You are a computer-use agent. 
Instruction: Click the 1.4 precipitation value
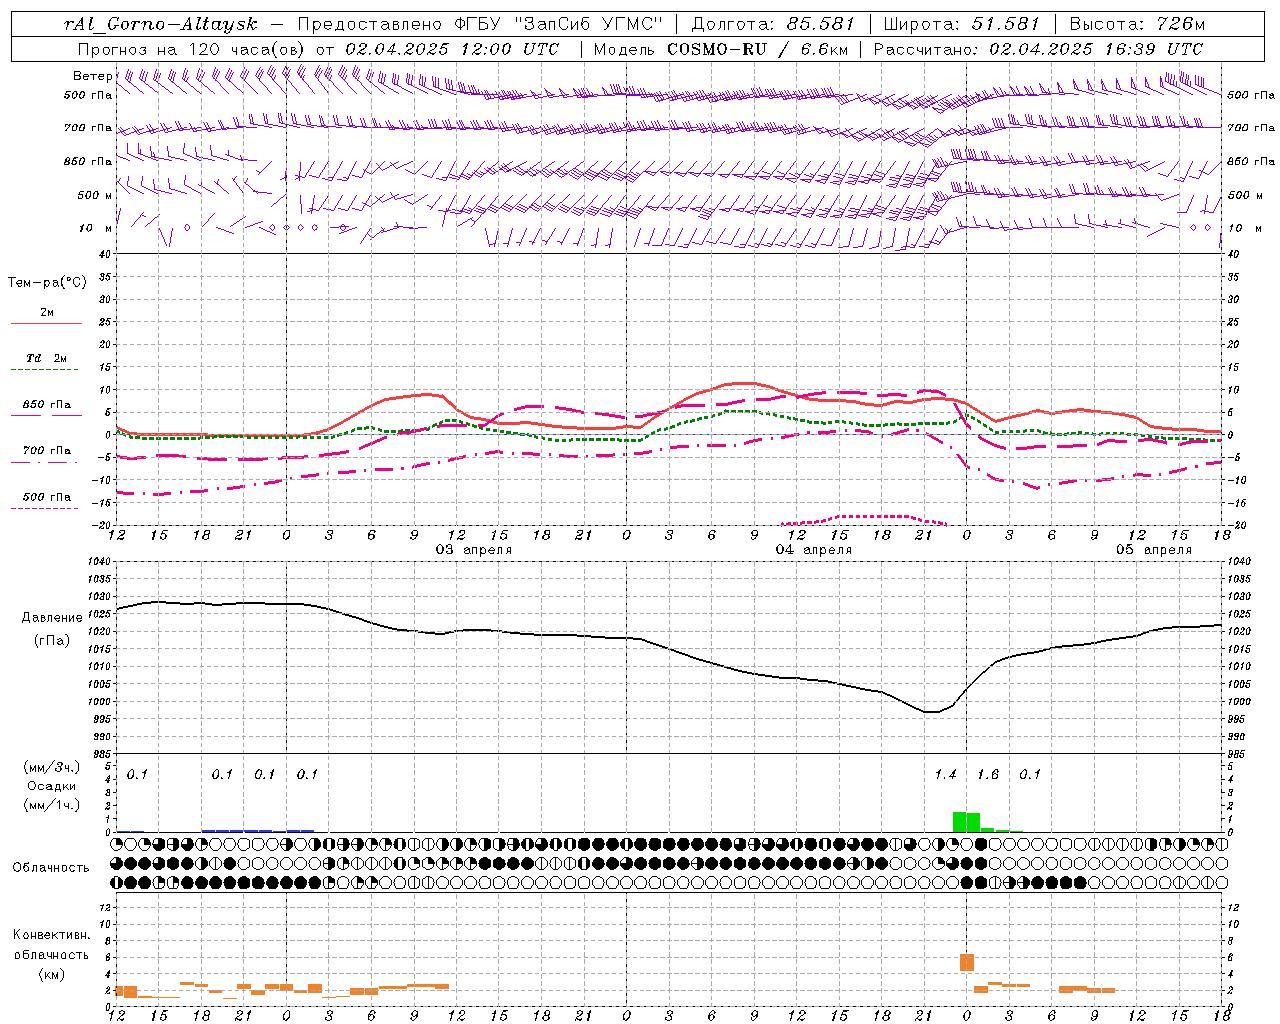945,775
